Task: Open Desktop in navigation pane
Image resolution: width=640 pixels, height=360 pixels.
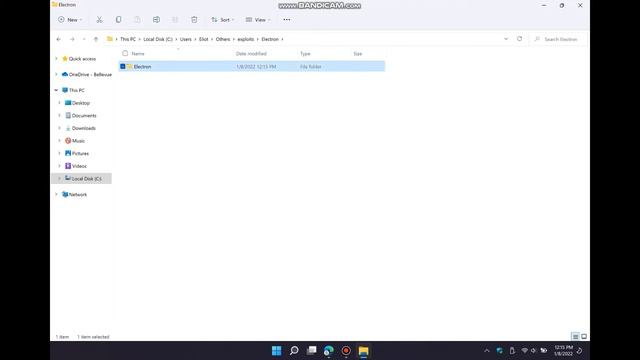Action: pos(81,103)
